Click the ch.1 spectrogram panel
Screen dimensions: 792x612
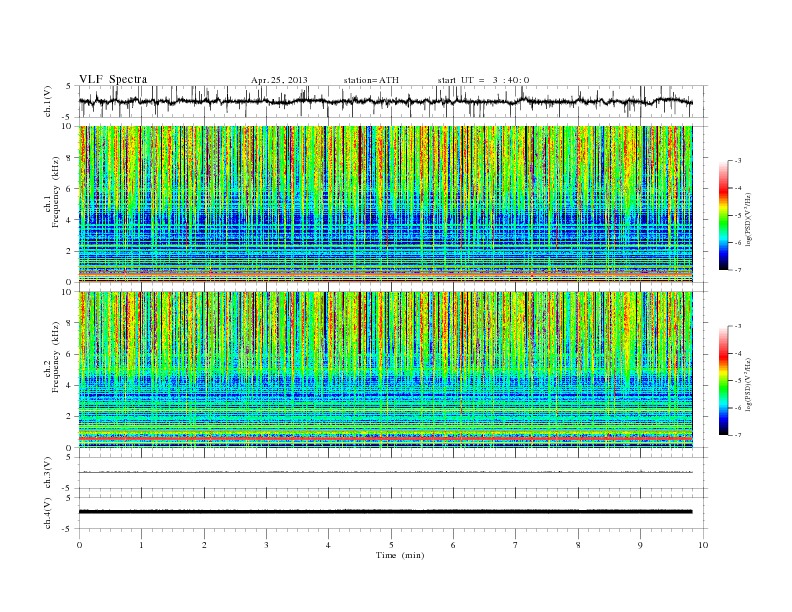385,204
